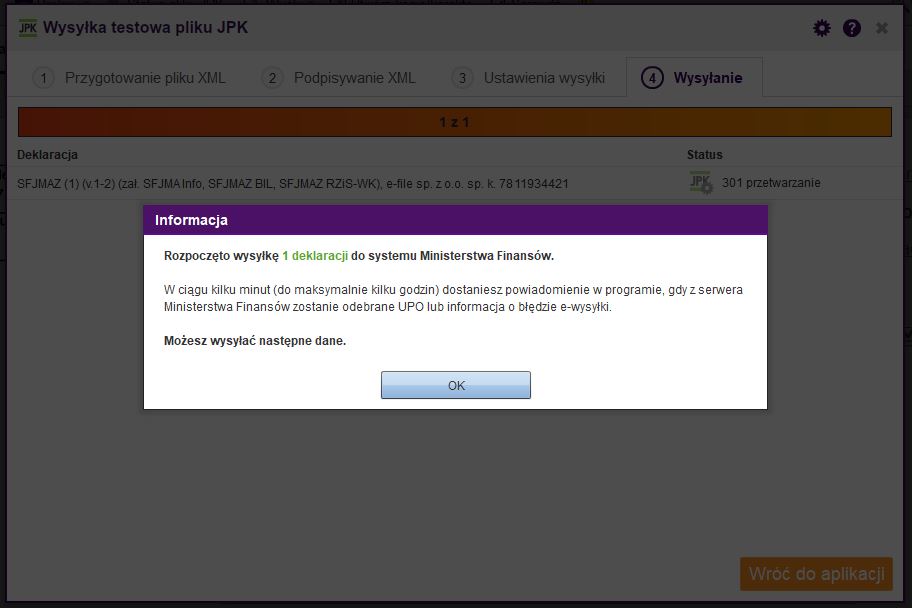Click OK in the Informacja dialog
Screen dimensions: 912x608
[x=455, y=385]
